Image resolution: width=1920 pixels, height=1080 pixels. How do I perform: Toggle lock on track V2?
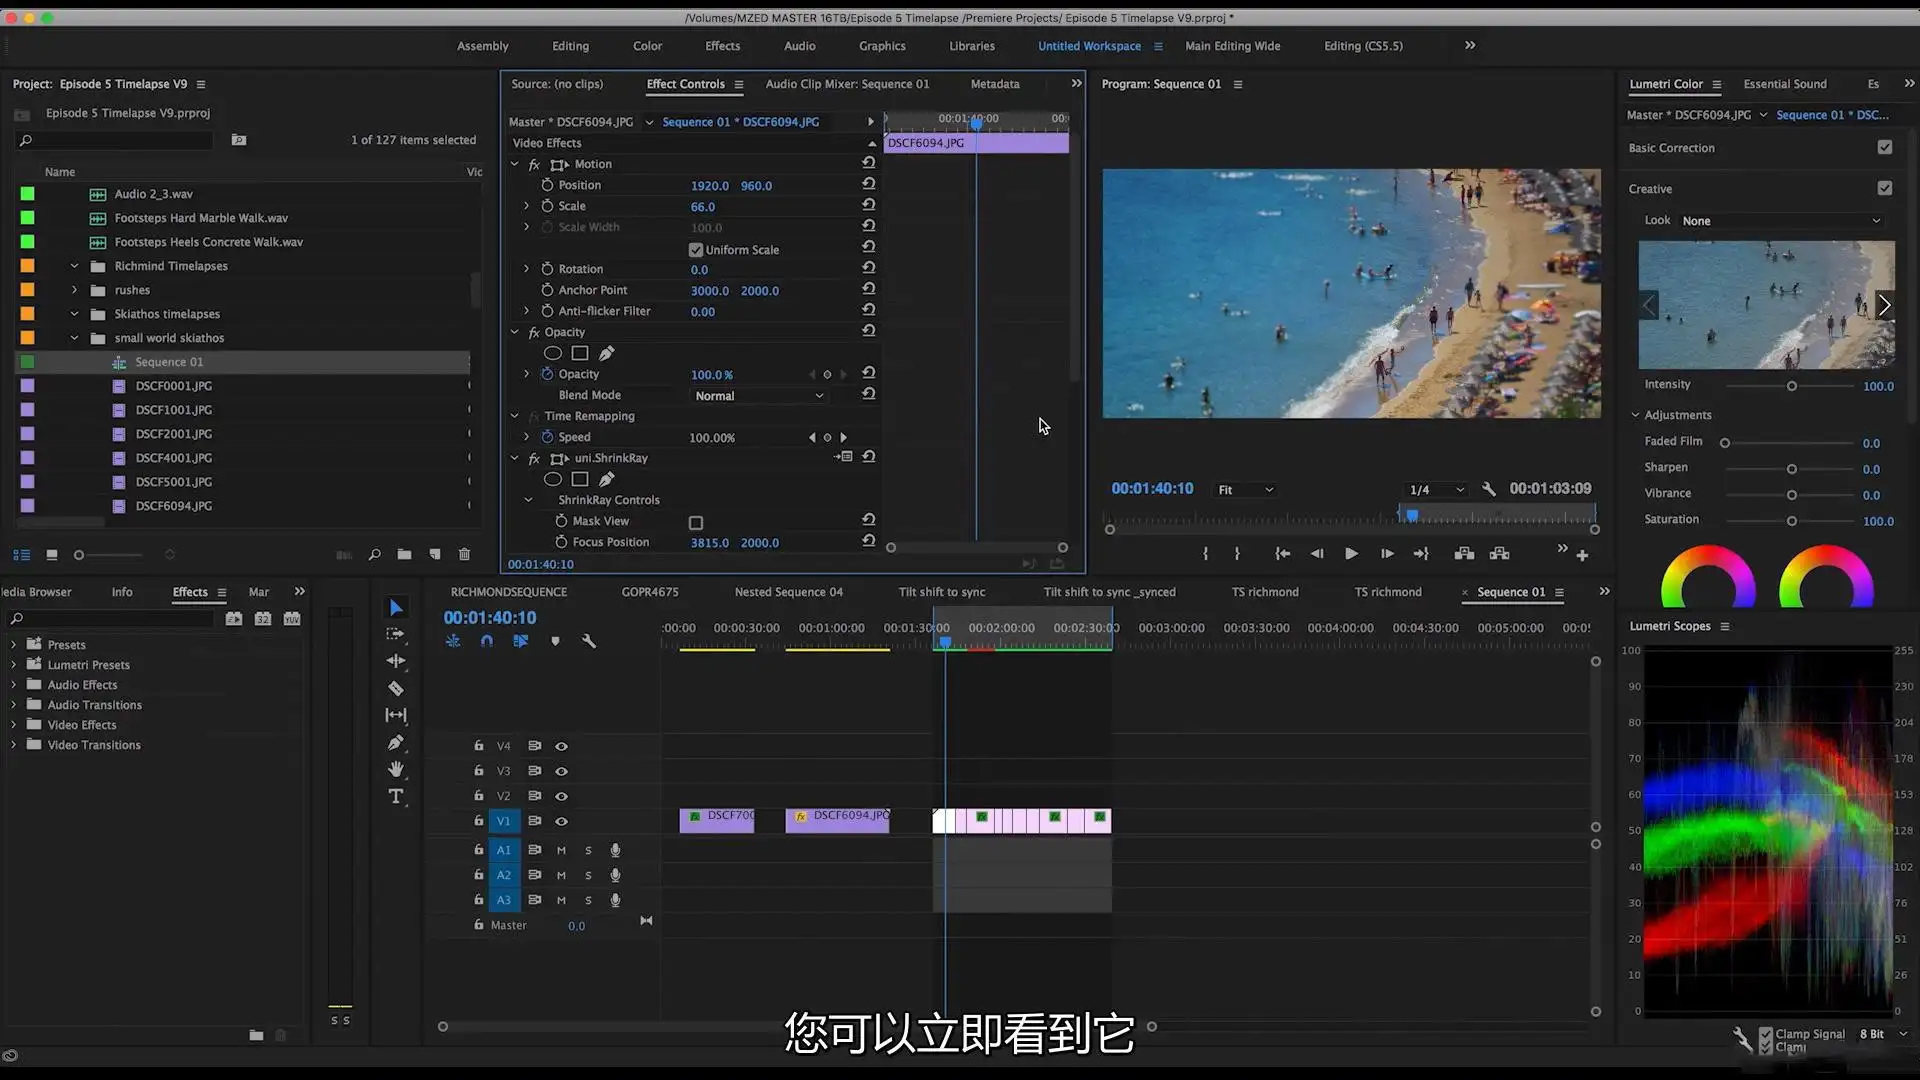(479, 796)
